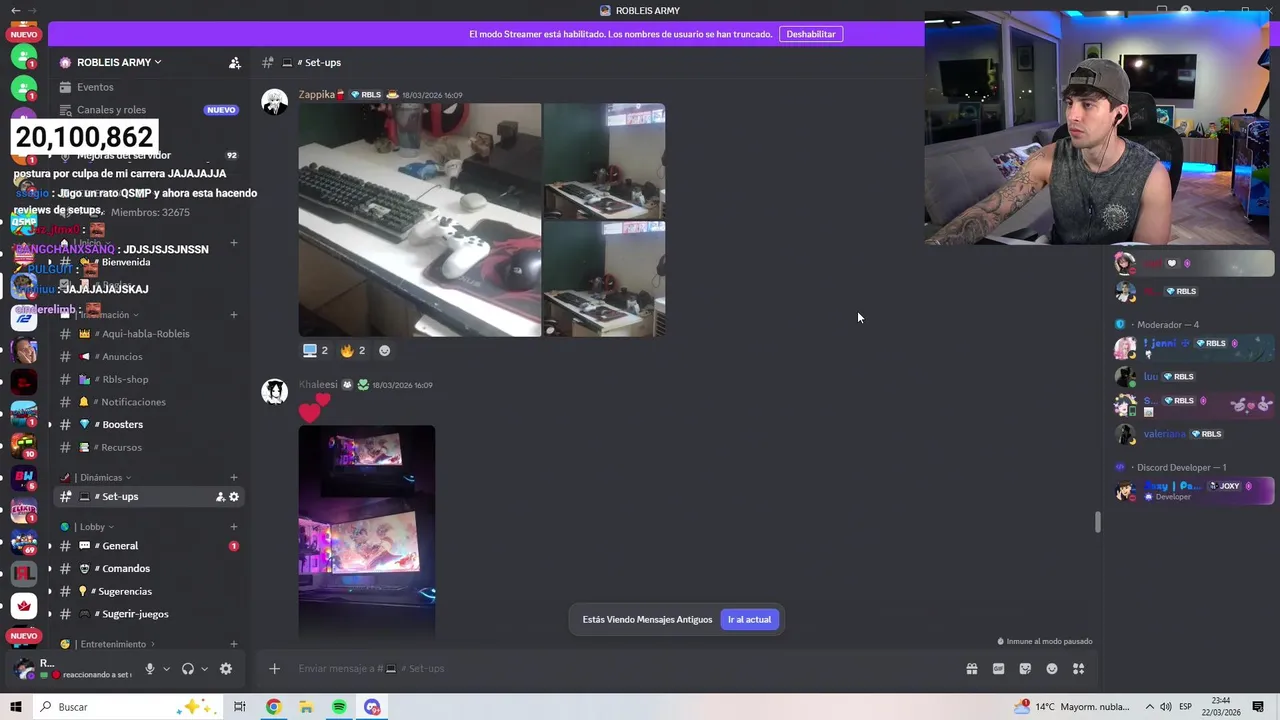1280x720 pixels.
Task: Click the volume icon in system tray
Action: pos(1166,707)
